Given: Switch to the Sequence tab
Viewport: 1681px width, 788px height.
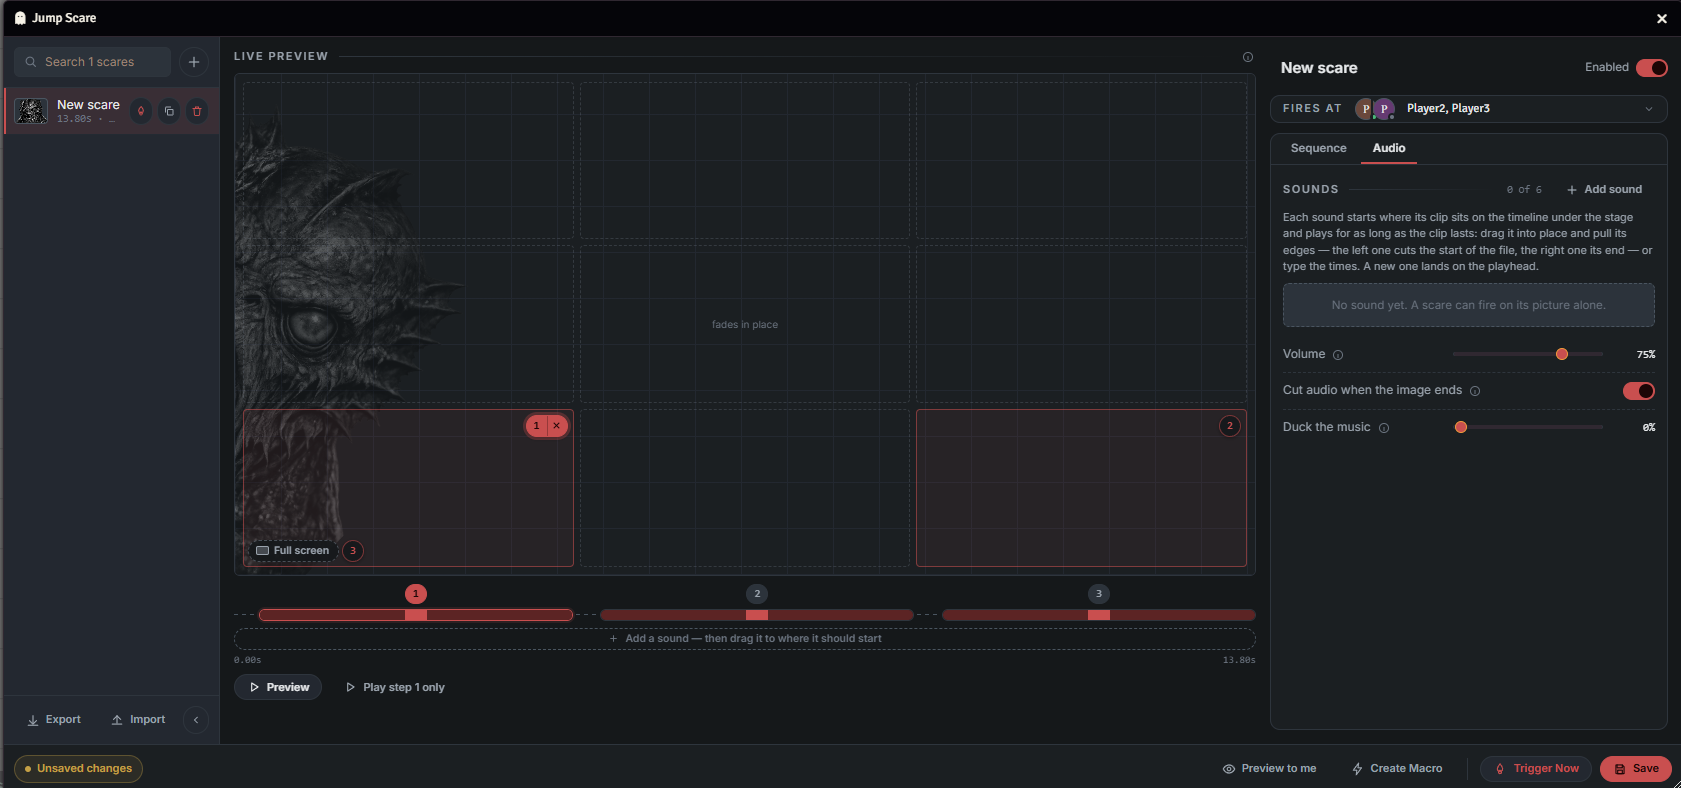Looking at the screenshot, I should [x=1319, y=148].
